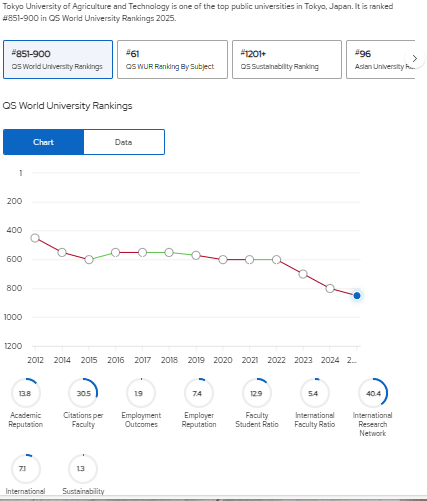Select the 2019 data point on chart
Viewport: 427px width, 501px height.
196,255
